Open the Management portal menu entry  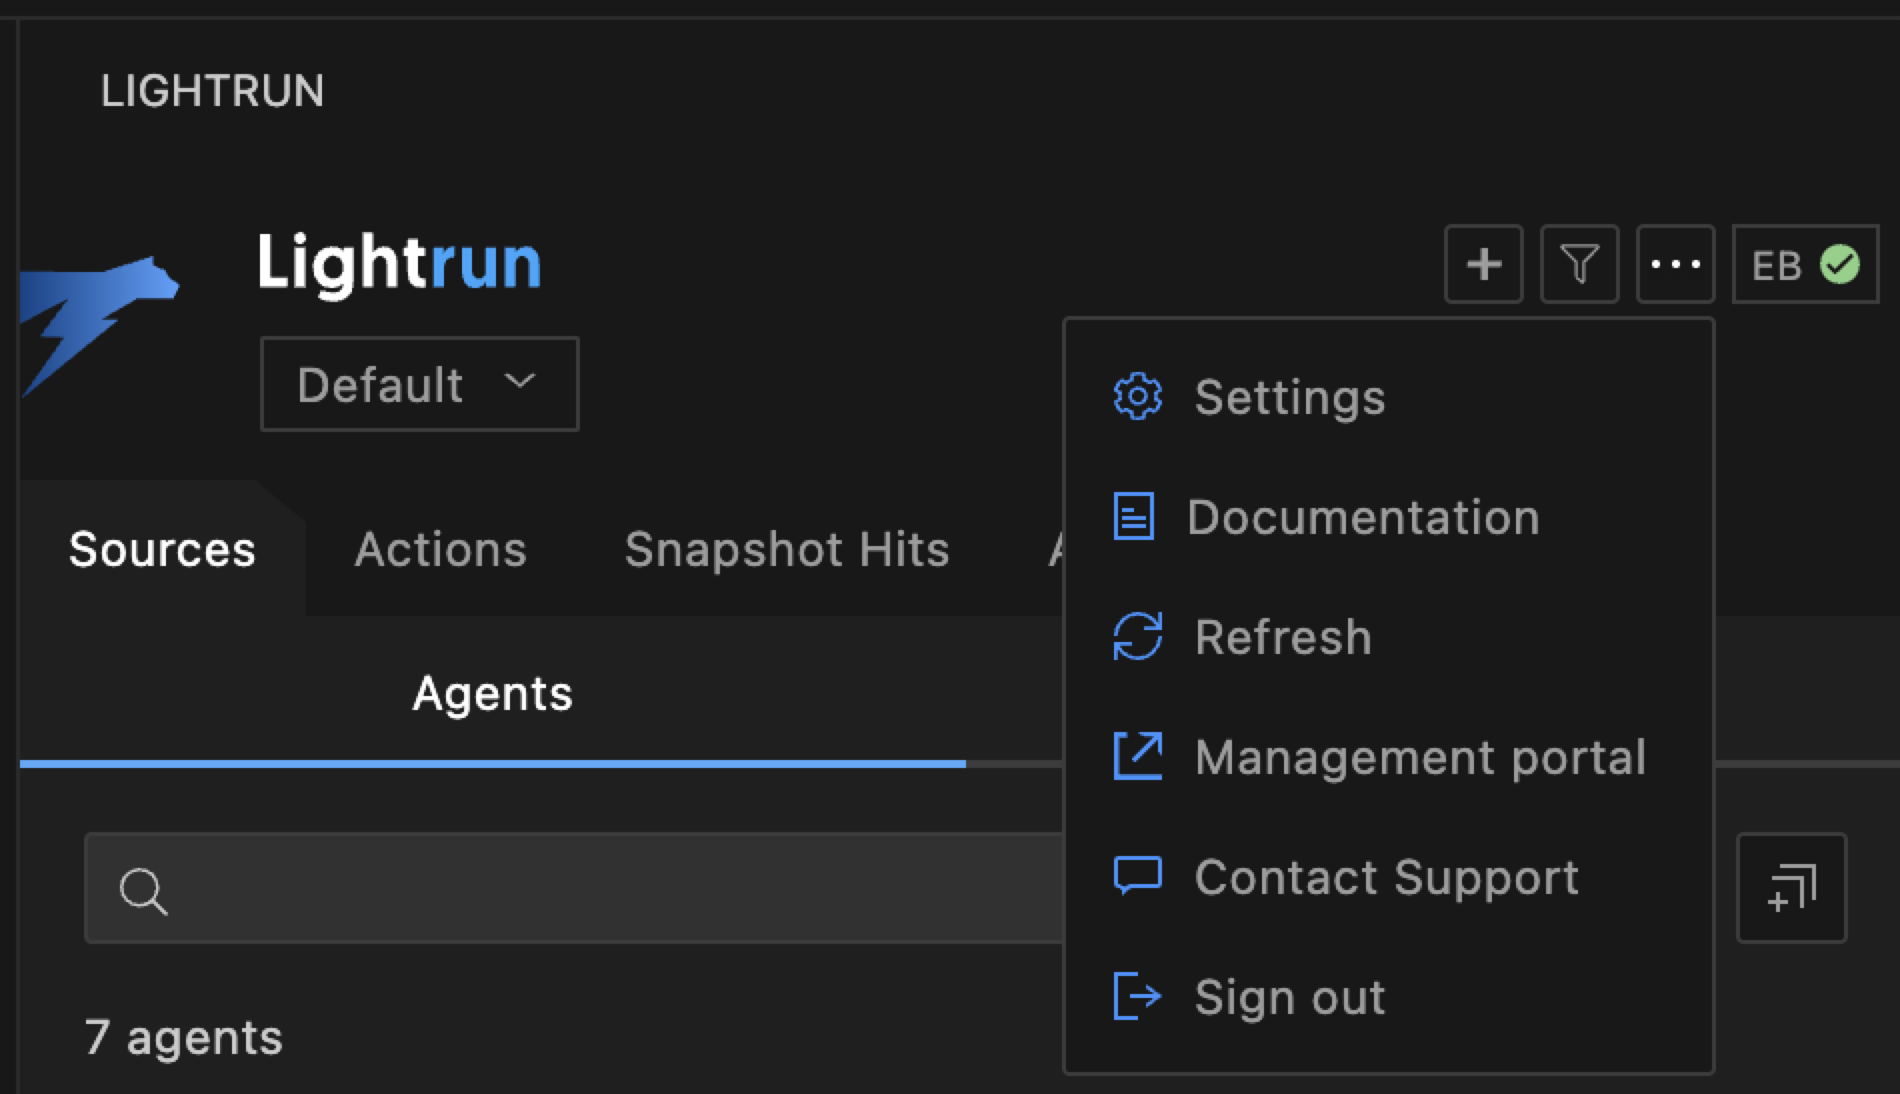[x=1419, y=757]
